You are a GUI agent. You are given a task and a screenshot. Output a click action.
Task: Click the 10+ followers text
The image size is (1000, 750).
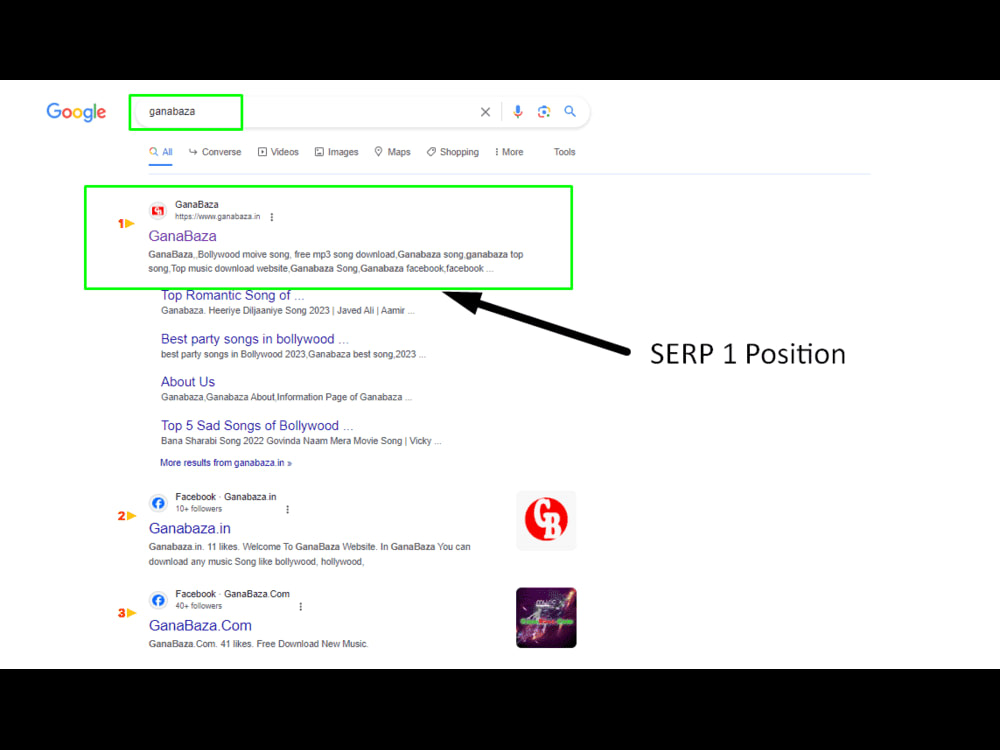(199, 509)
